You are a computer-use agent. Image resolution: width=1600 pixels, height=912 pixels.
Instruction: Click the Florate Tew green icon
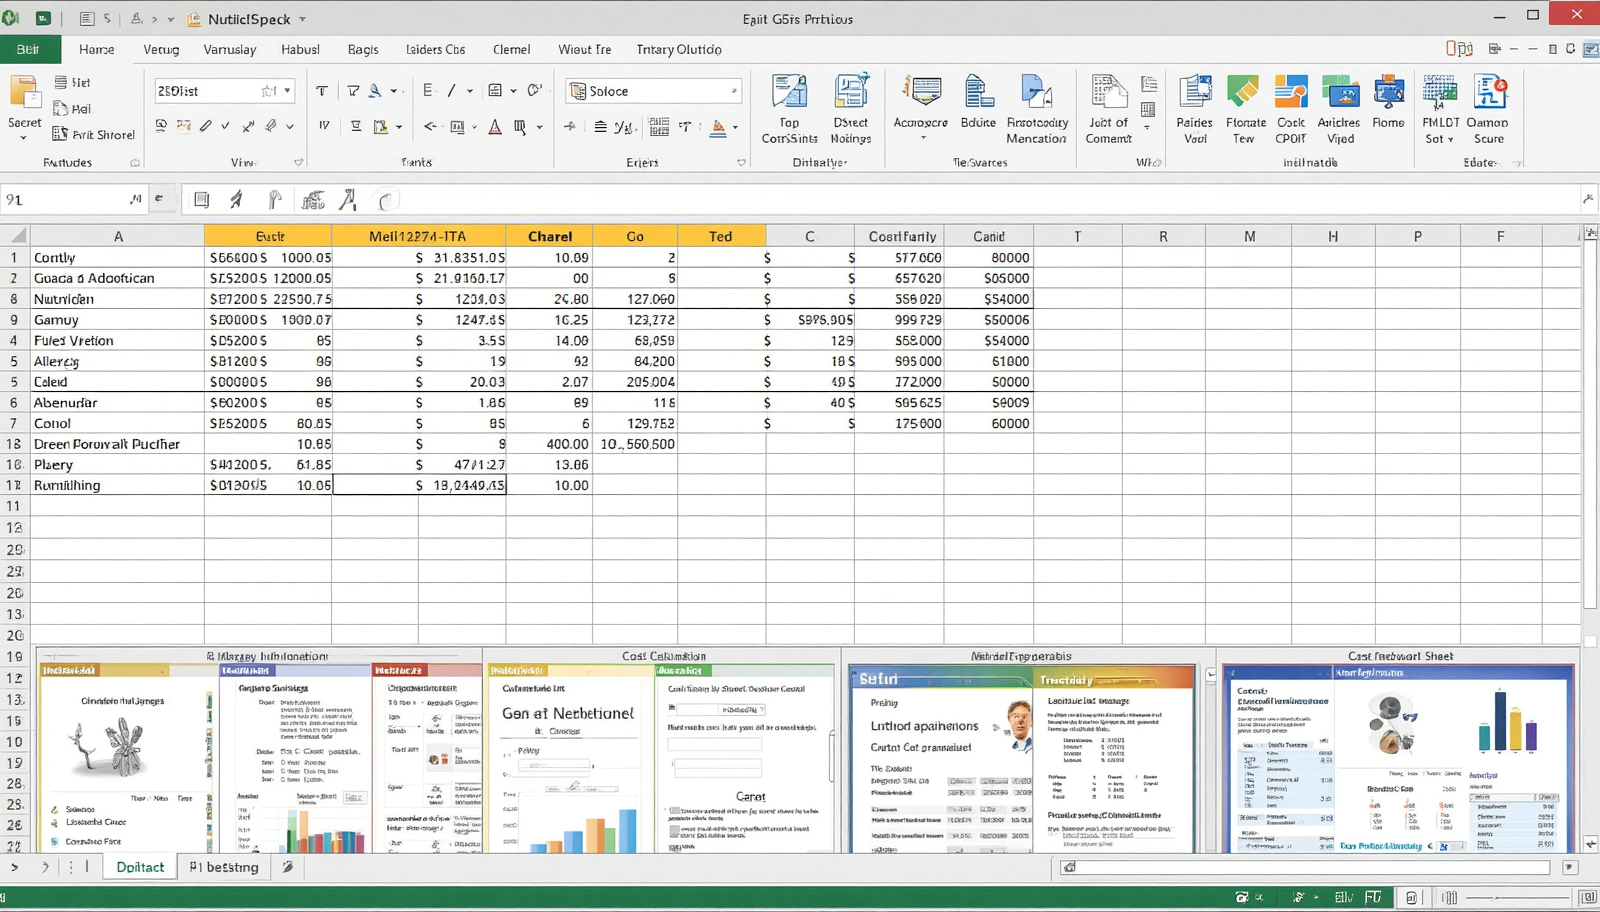[x=1243, y=92]
